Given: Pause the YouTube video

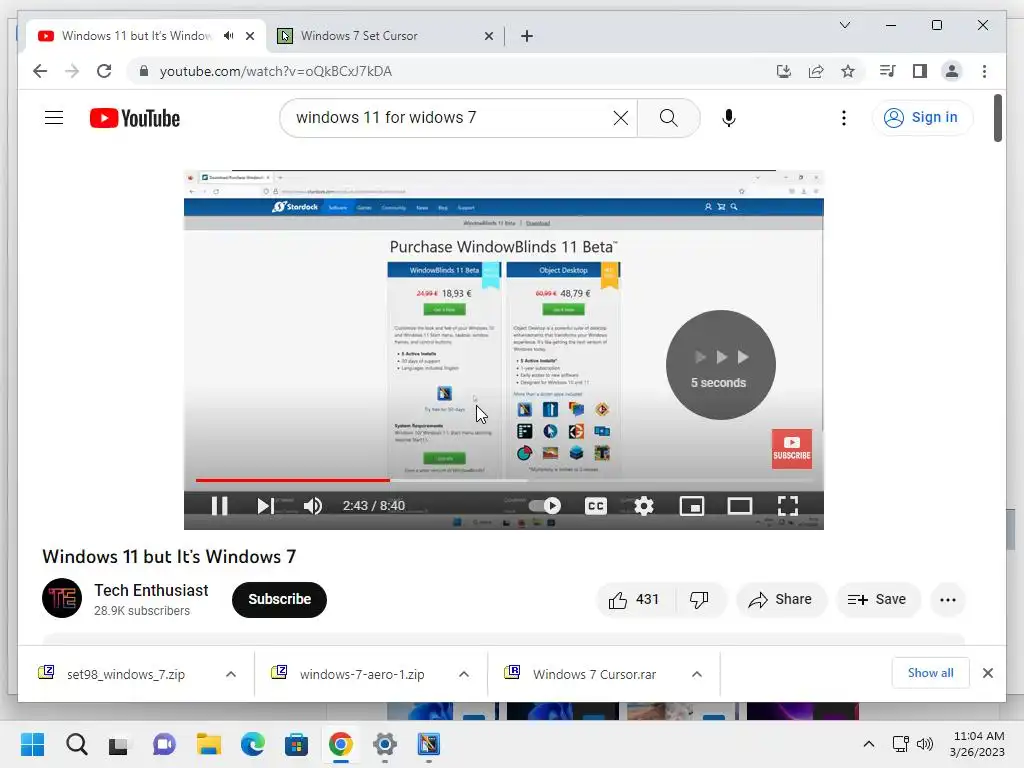Looking at the screenshot, I should tap(219, 505).
